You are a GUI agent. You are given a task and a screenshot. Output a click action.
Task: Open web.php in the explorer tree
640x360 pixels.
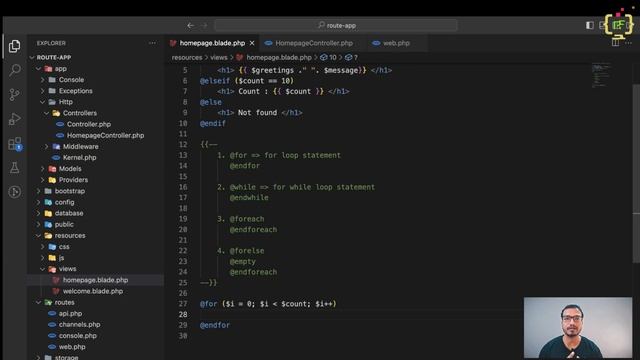click(72, 347)
